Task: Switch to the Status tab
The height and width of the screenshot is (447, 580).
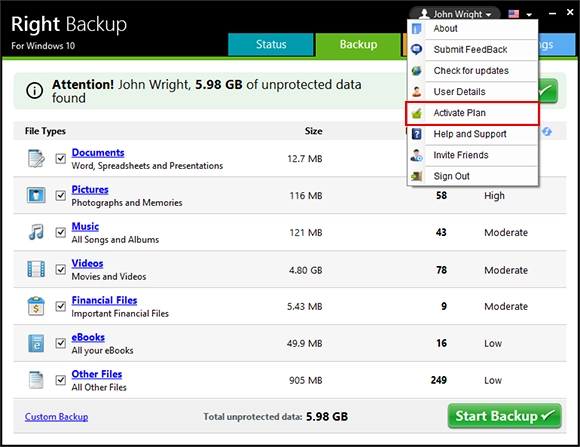Action: pos(271,44)
